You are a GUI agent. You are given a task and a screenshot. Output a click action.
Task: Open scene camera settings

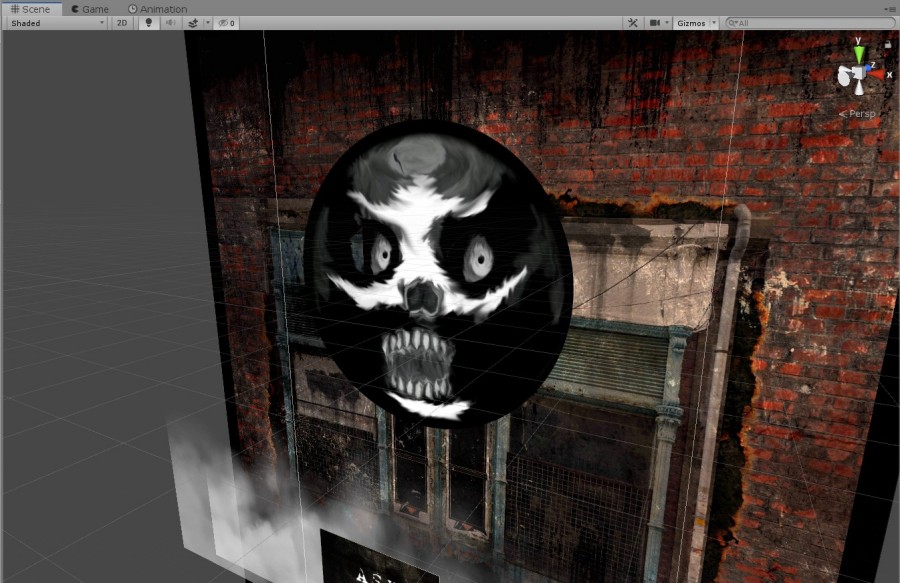coord(657,23)
